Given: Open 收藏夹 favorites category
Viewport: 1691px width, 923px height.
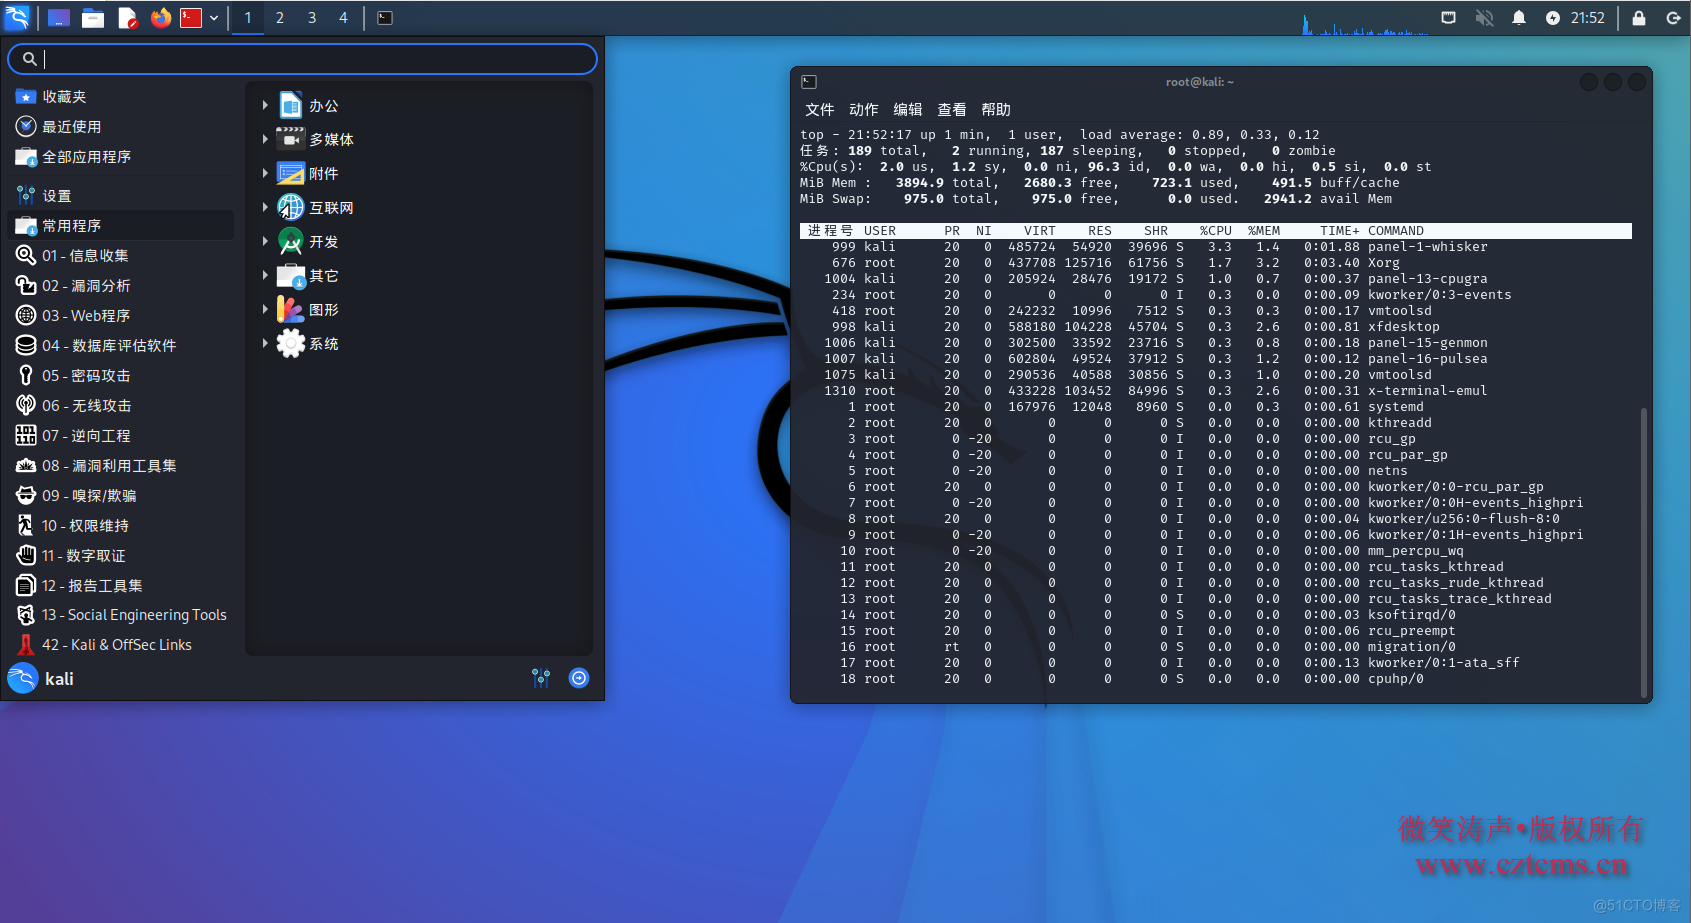Looking at the screenshot, I should pyautogui.click(x=120, y=97).
